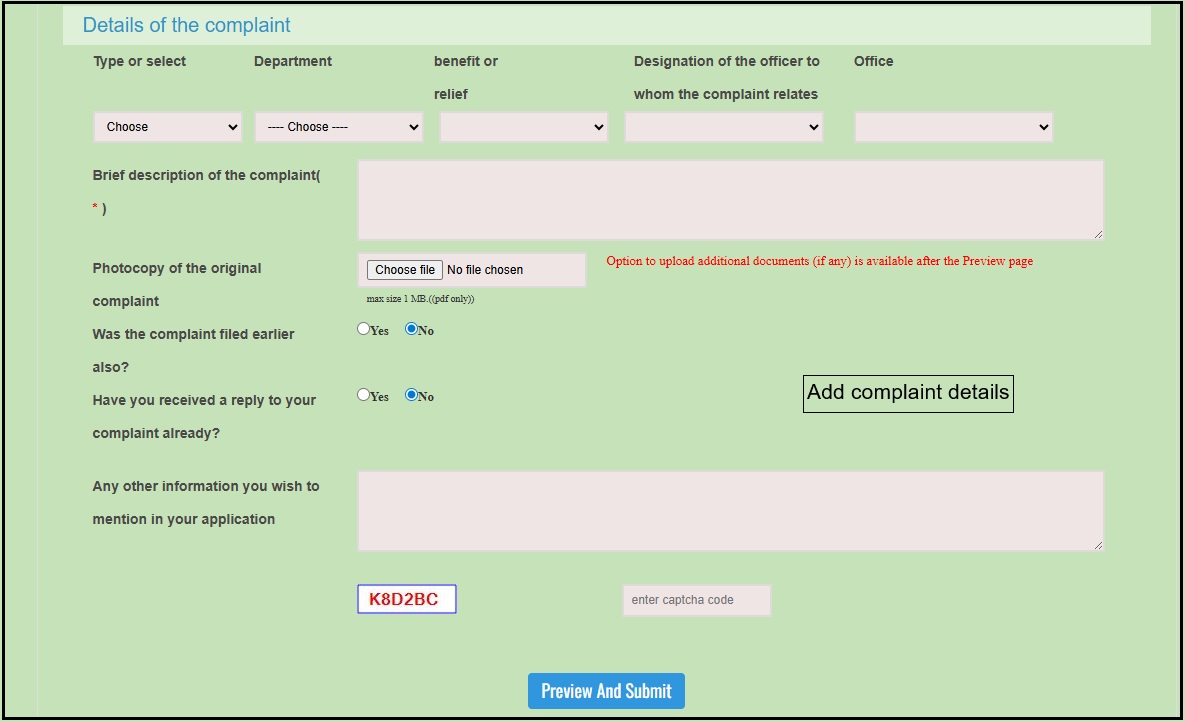Click the "Details of the complaint" heading
The width and height of the screenshot is (1185, 722).
click(186, 25)
